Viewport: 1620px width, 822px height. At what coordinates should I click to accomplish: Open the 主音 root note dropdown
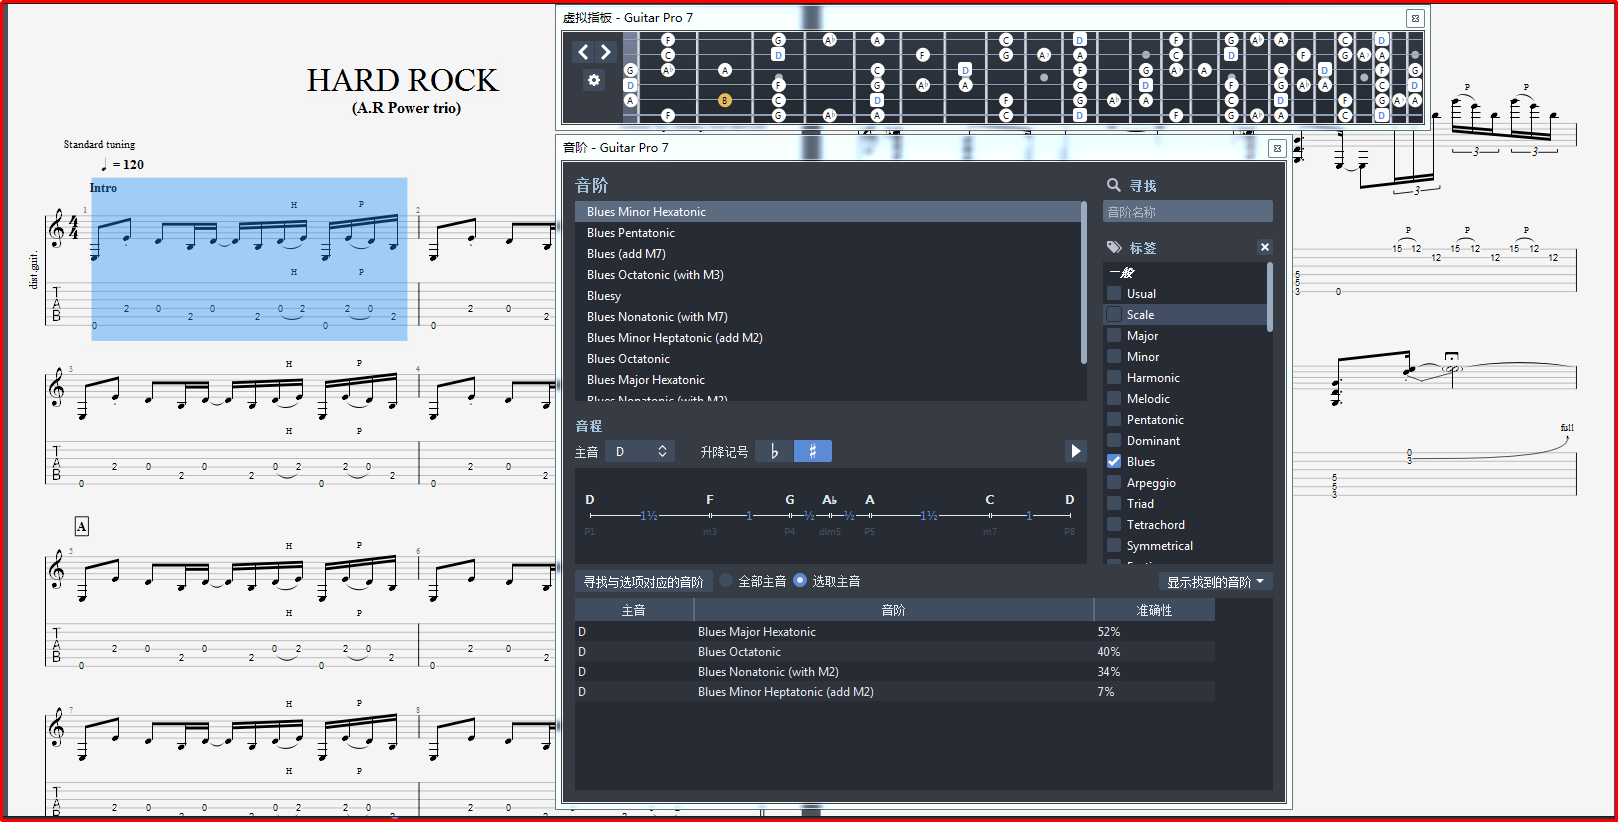pyautogui.click(x=640, y=452)
